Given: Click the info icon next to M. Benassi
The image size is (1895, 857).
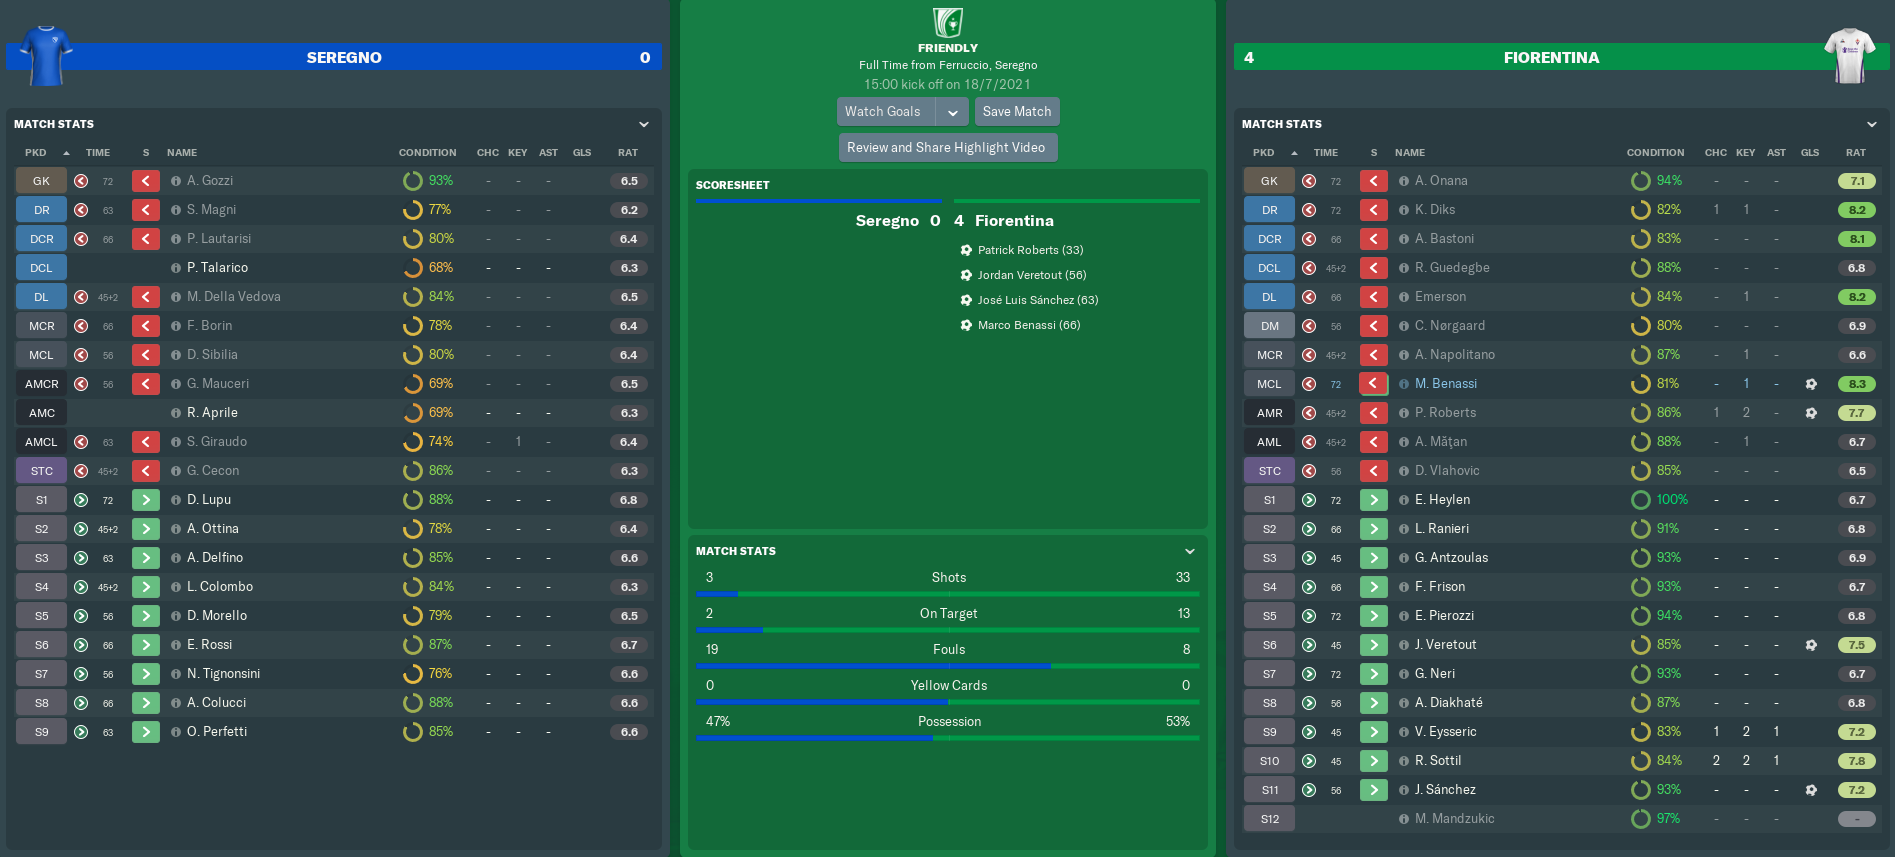Looking at the screenshot, I should pos(1404,384).
